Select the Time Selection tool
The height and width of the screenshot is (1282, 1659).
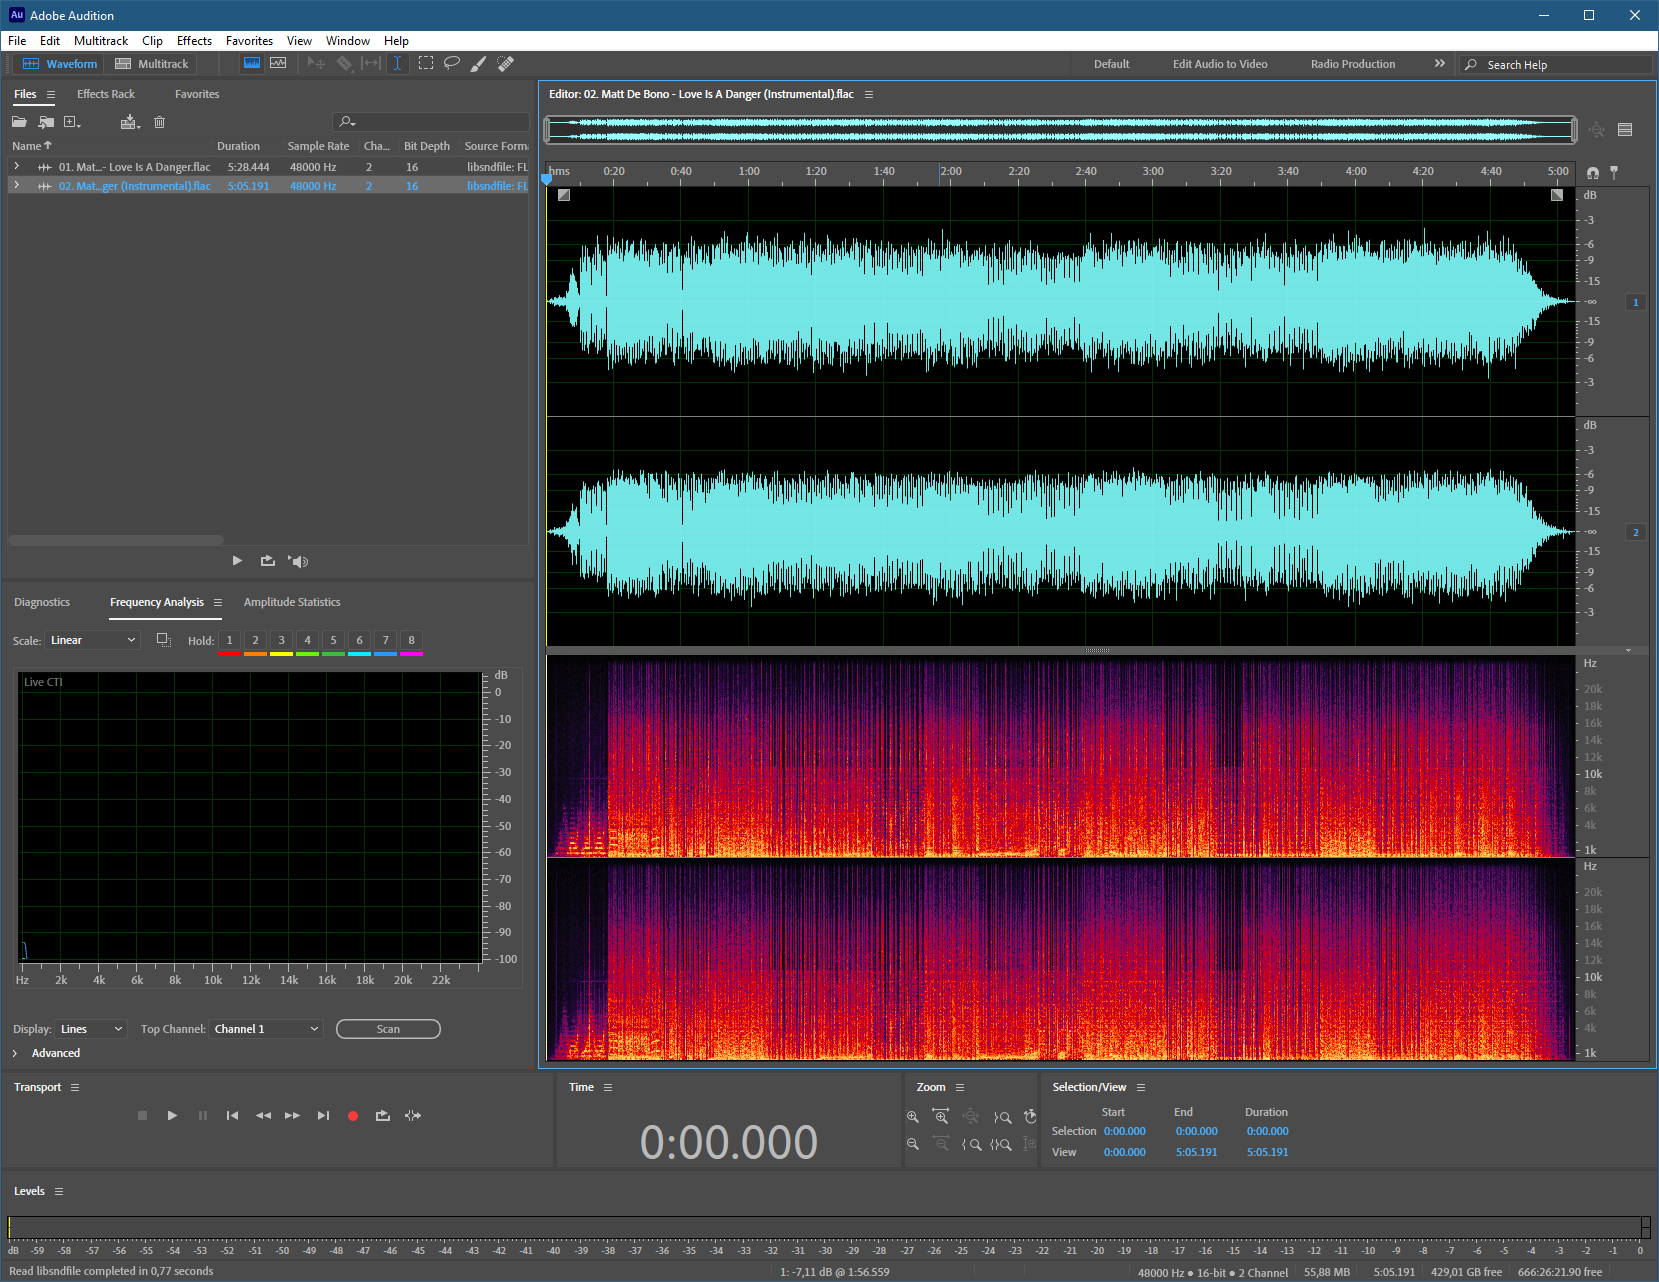pyautogui.click(x=397, y=63)
